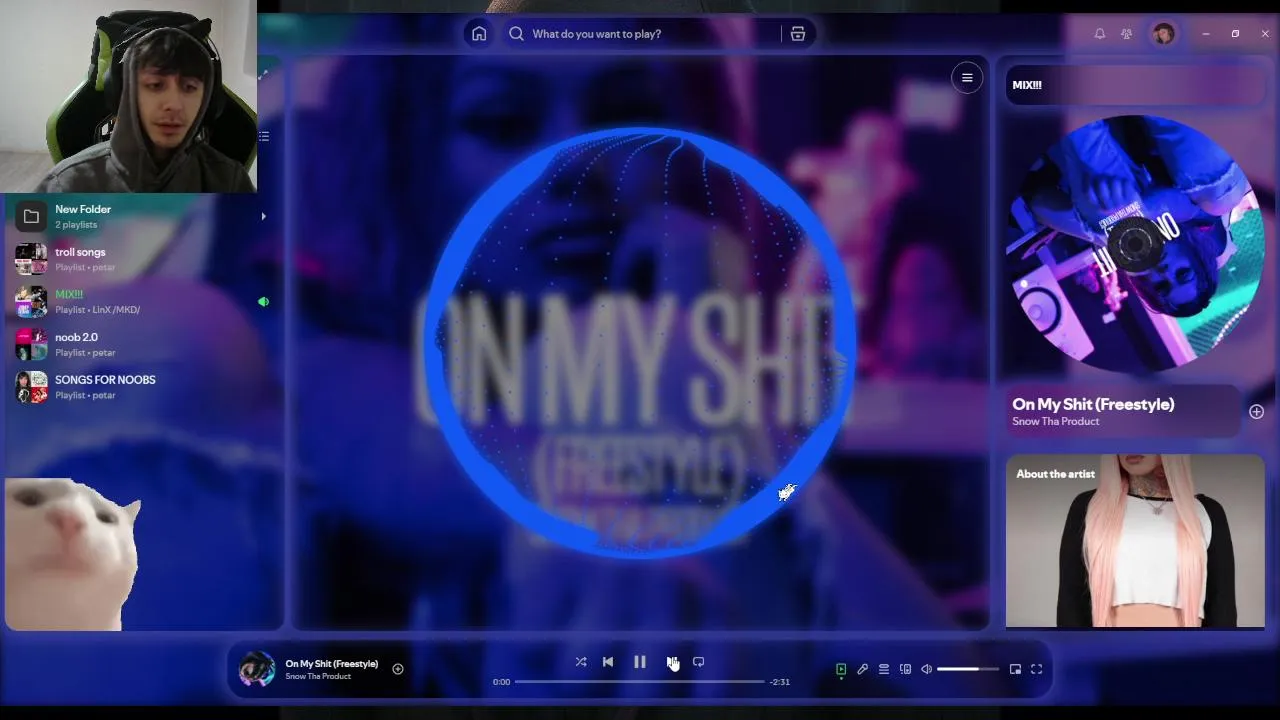This screenshot has height=720, width=1280.
Task: Click the SONGS FOR NOOBS cover thumbnail
Action: coord(31,387)
